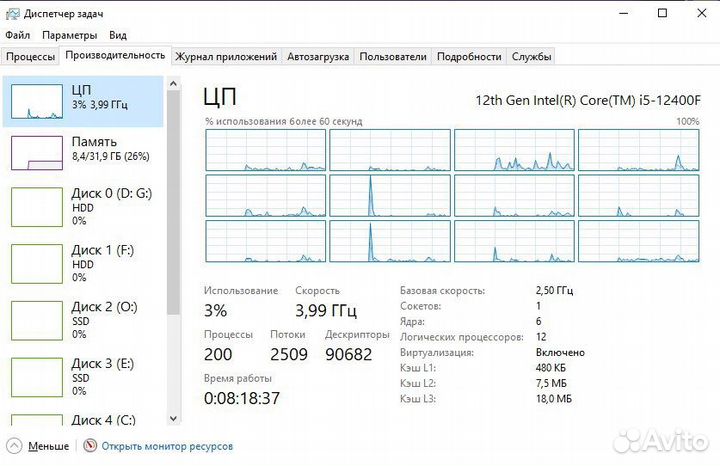Collapse view with the Меньше chevron icon
This screenshot has height=466, width=720.
14,446
